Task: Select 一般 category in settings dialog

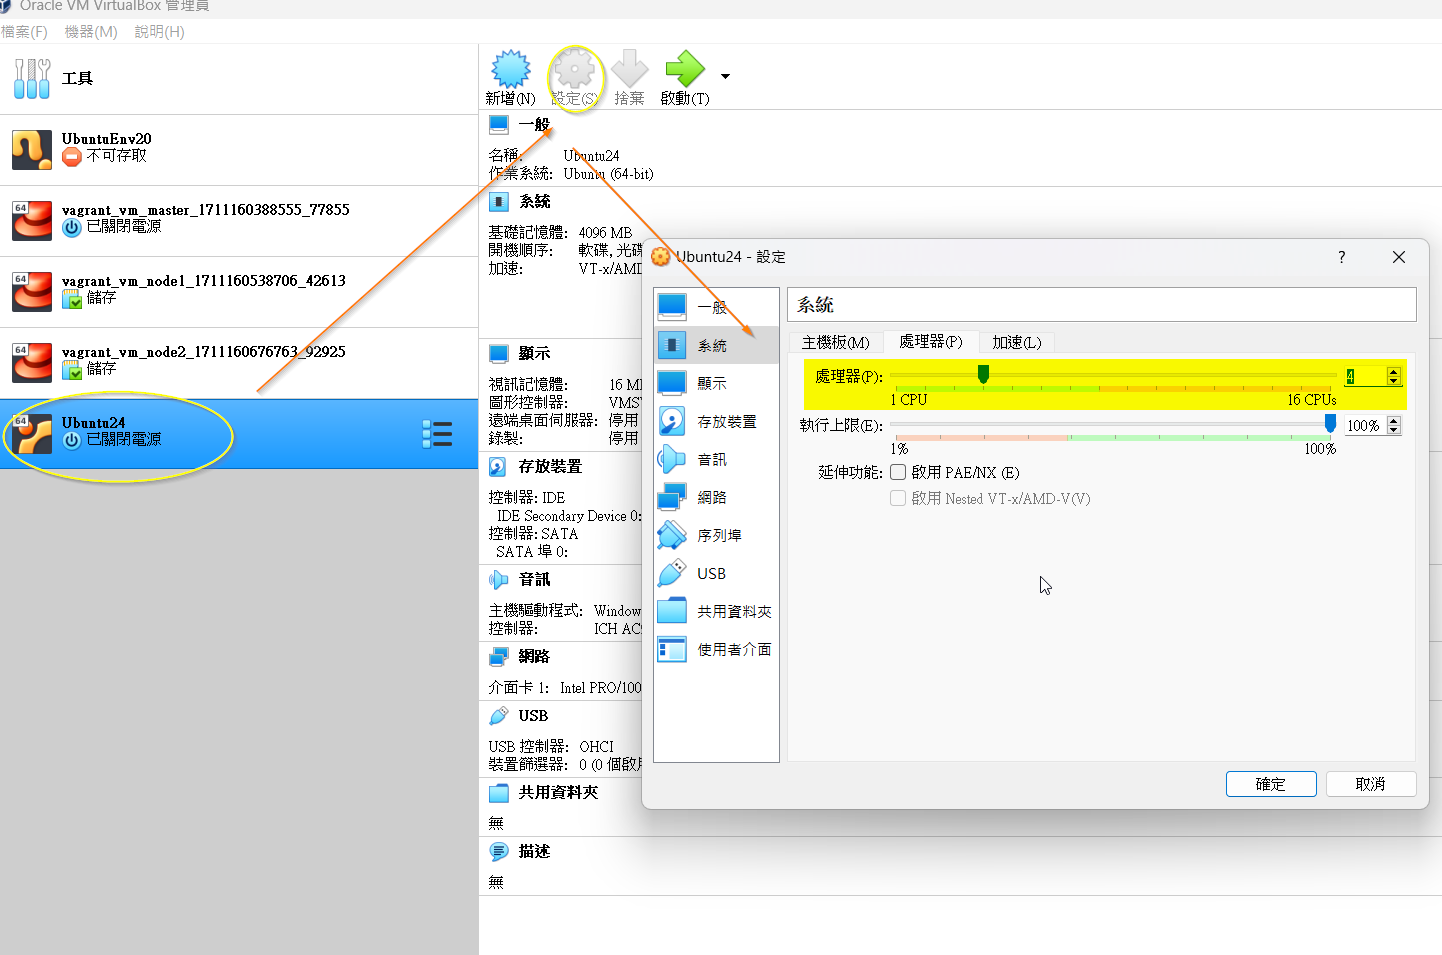Action: (x=716, y=307)
